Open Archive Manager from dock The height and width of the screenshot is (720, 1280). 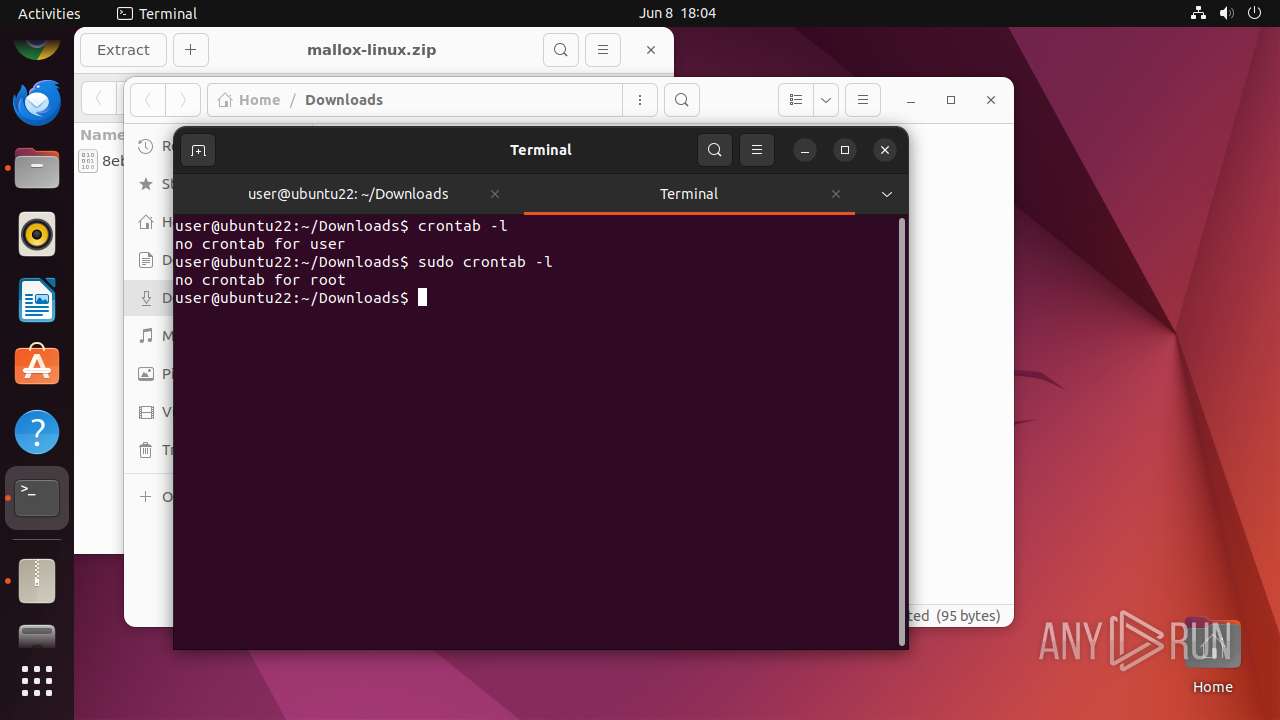[x=37, y=580]
